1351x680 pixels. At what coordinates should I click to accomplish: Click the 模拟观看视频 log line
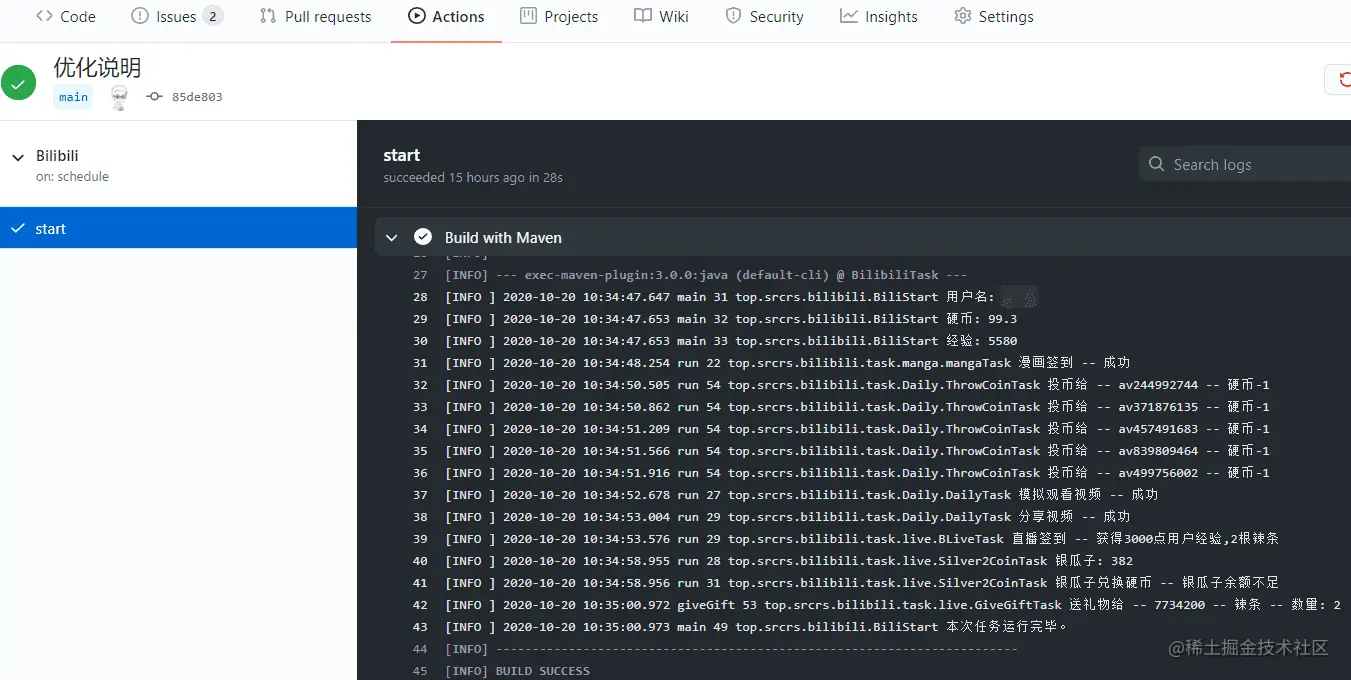point(801,495)
